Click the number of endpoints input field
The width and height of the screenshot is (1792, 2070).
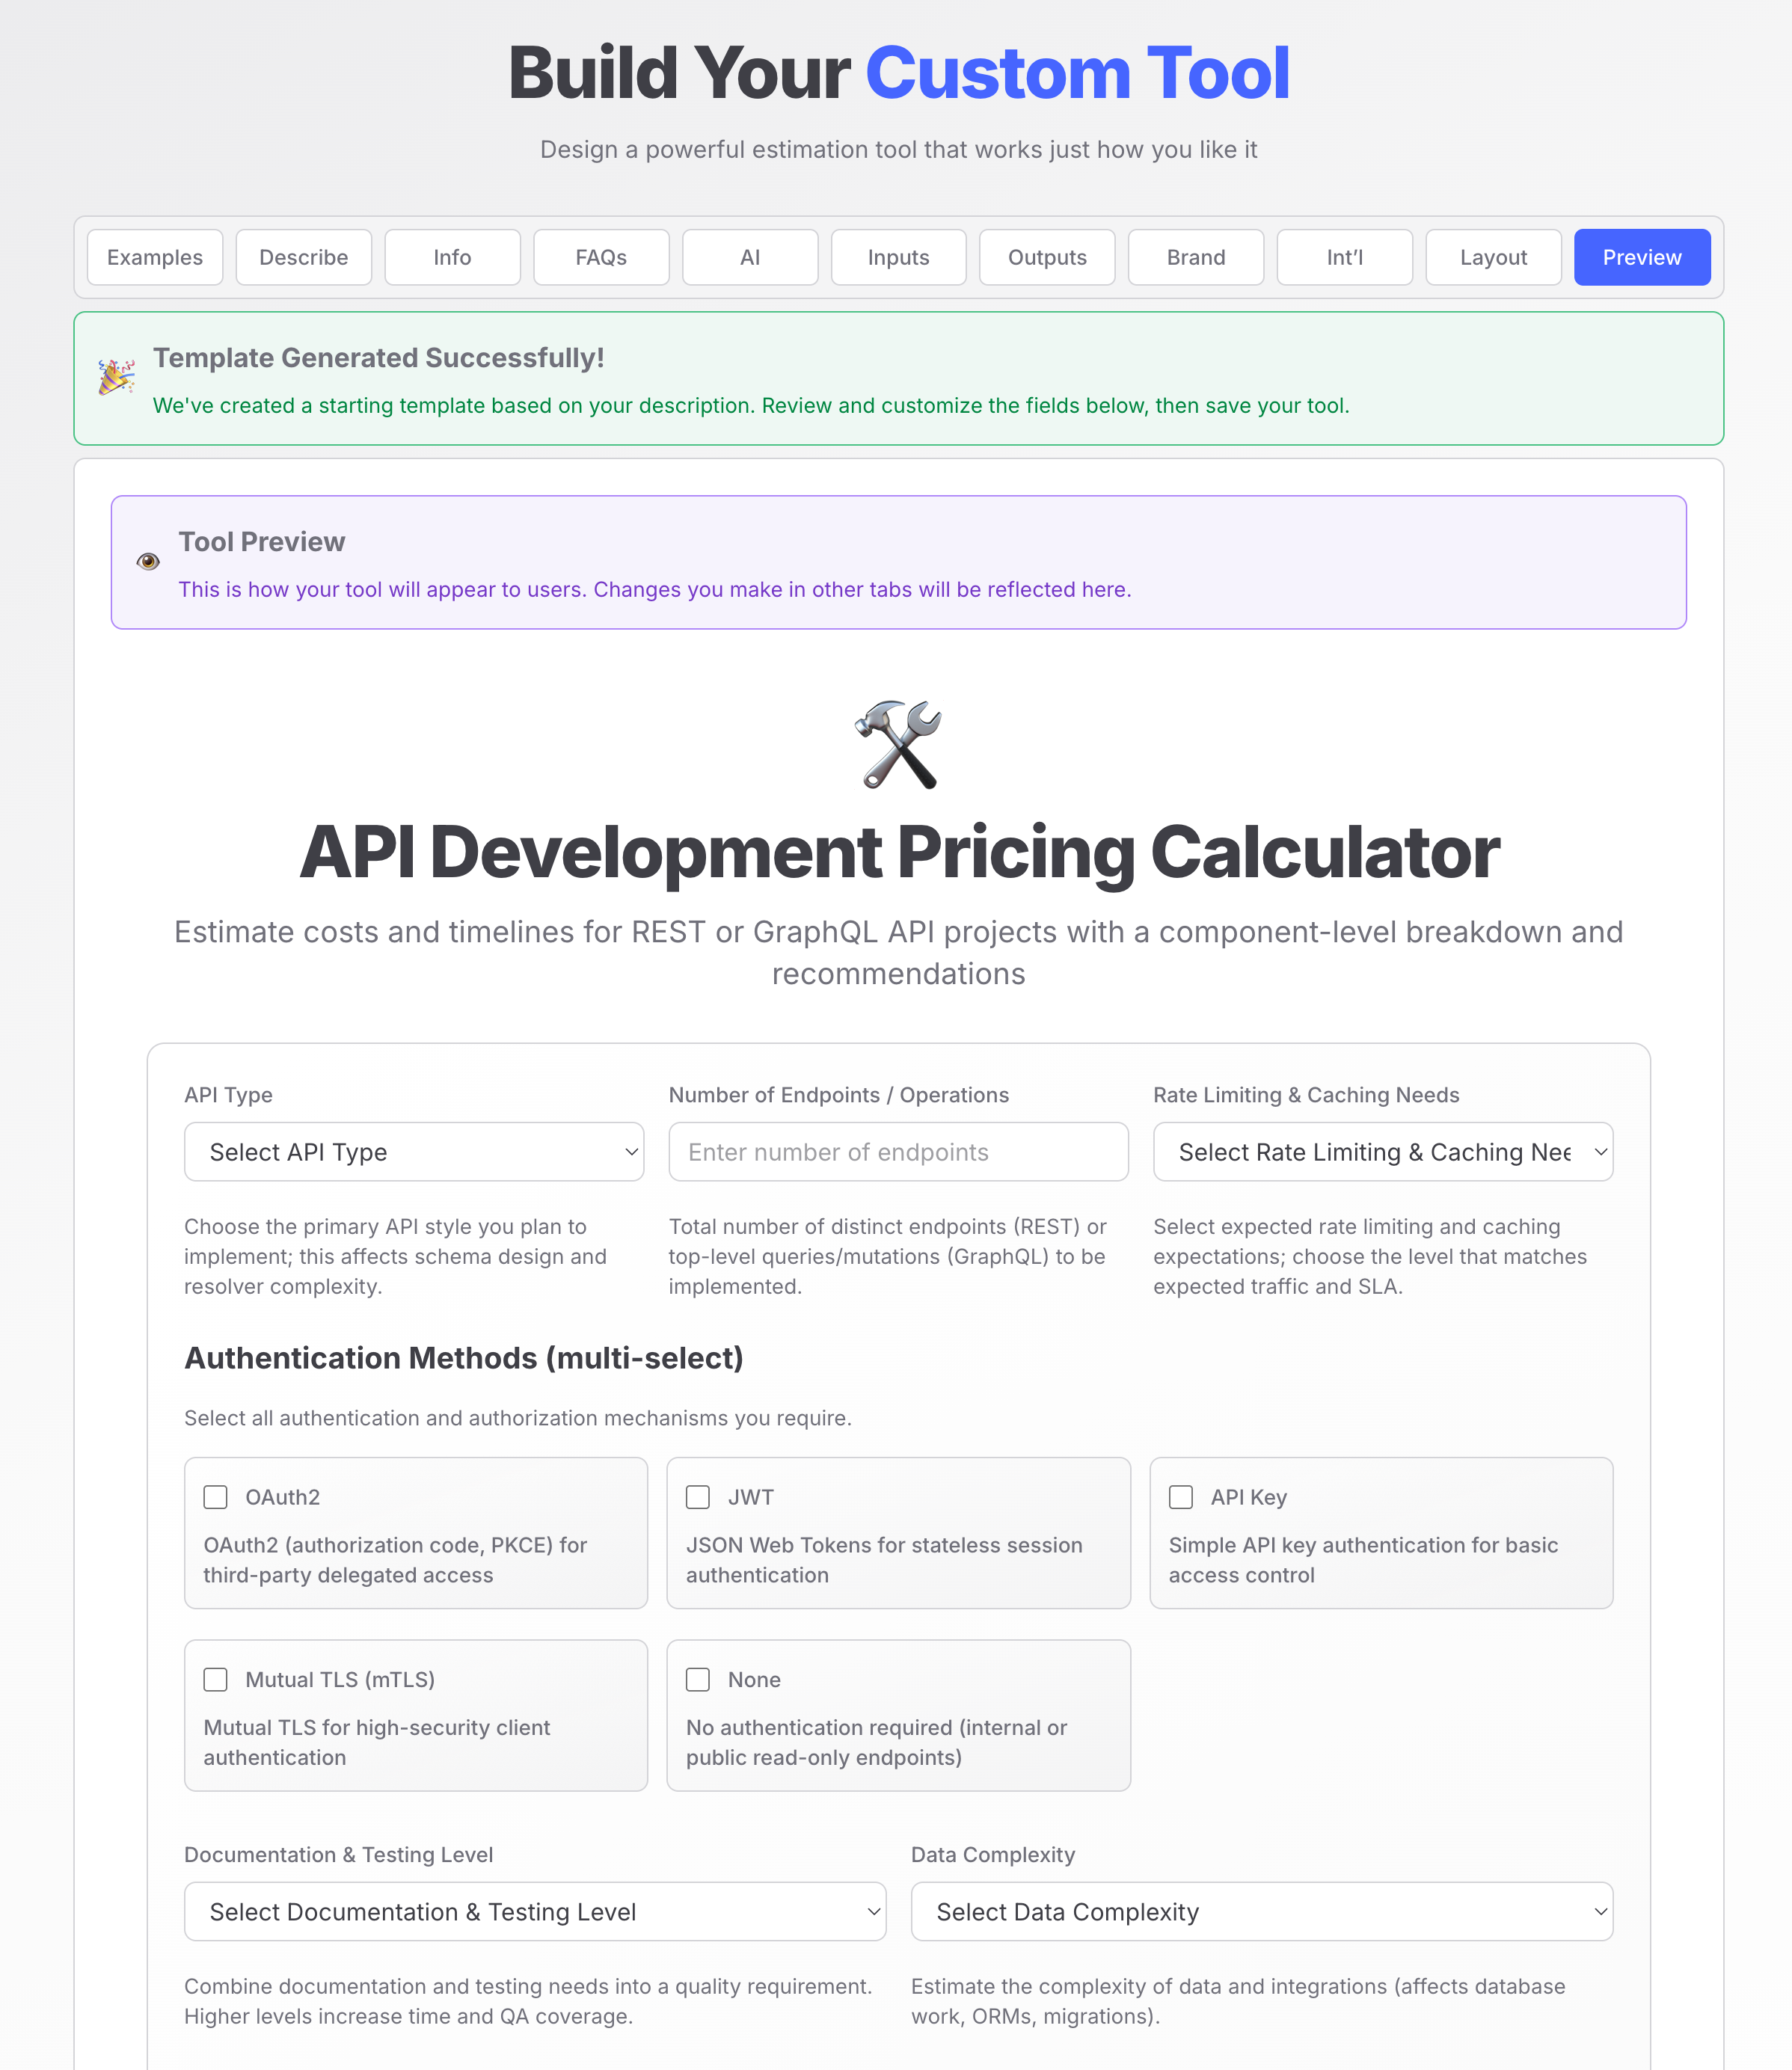[x=898, y=1152]
